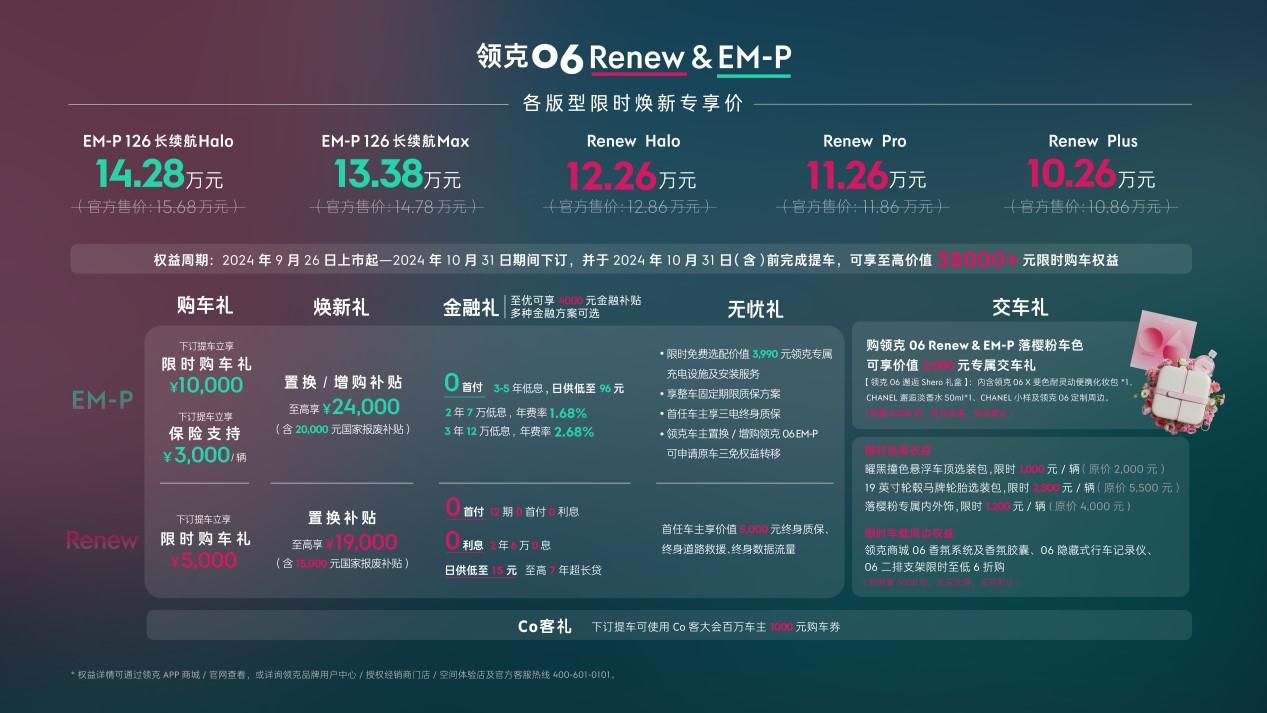Click the EM-P row label
This screenshot has height=713, width=1267.
(x=102, y=400)
